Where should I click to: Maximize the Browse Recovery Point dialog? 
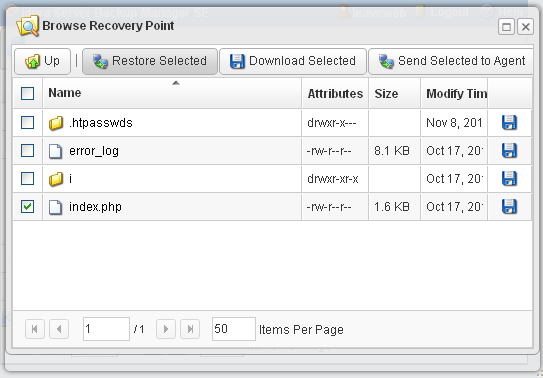pos(506,27)
